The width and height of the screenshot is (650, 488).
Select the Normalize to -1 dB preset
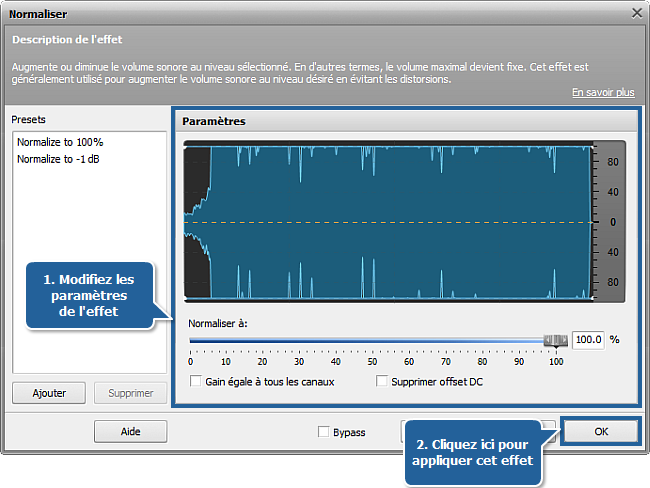tap(58, 159)
